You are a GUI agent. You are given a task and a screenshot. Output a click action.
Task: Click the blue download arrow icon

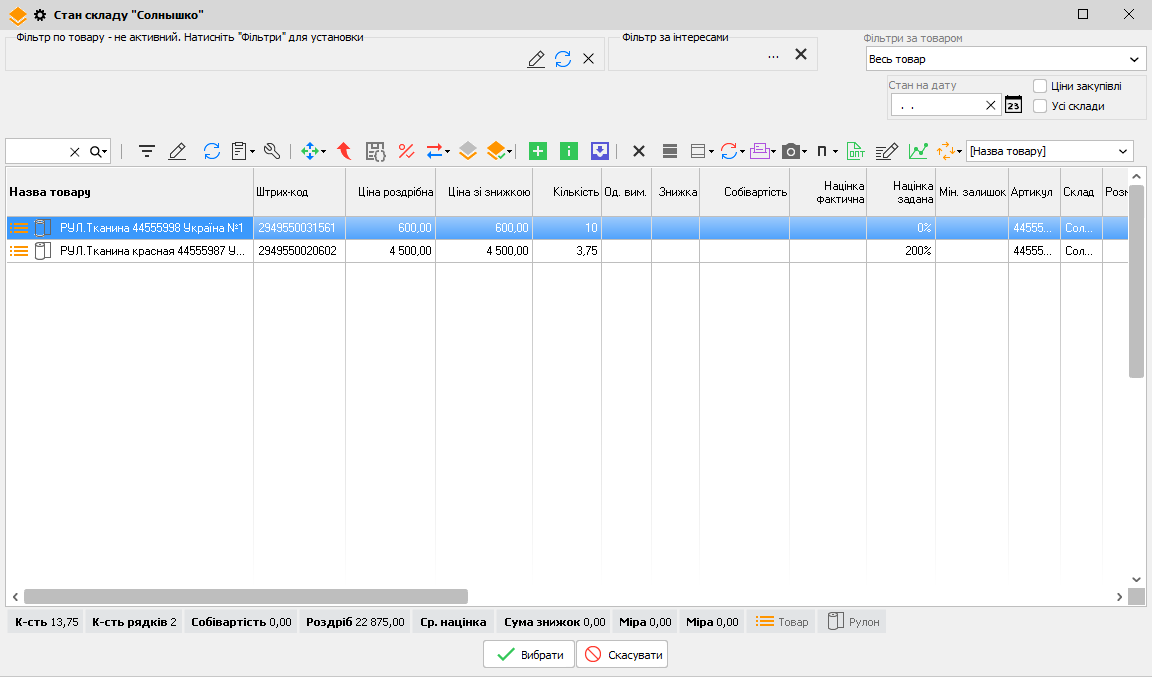(600, 151)
